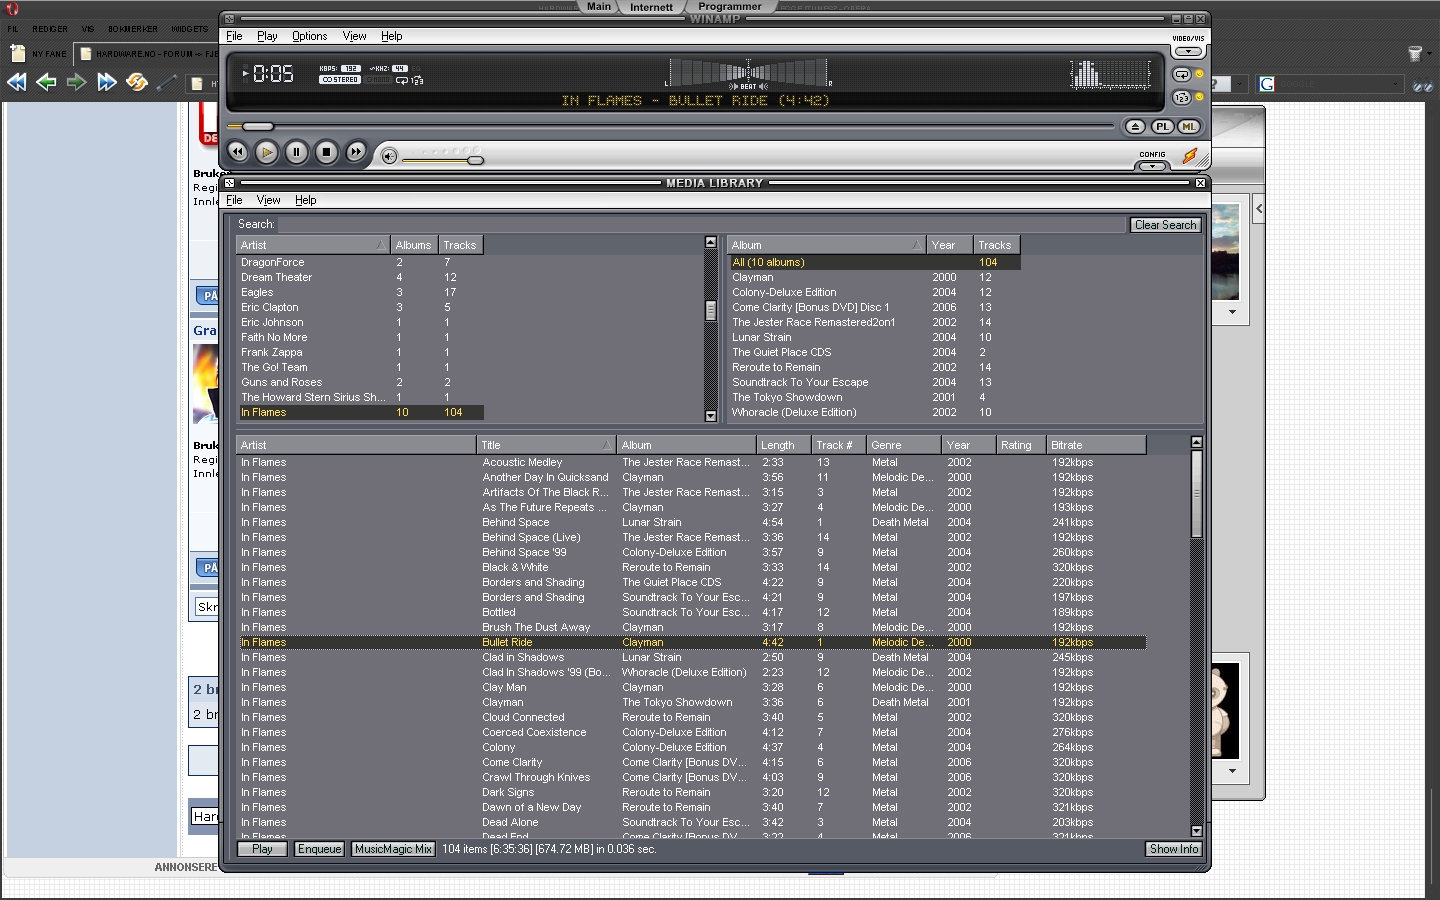The width and height of the screenshot is (1440, 900).
Task: Toggle the ML media library button
Action: [x=1189, y=126]
